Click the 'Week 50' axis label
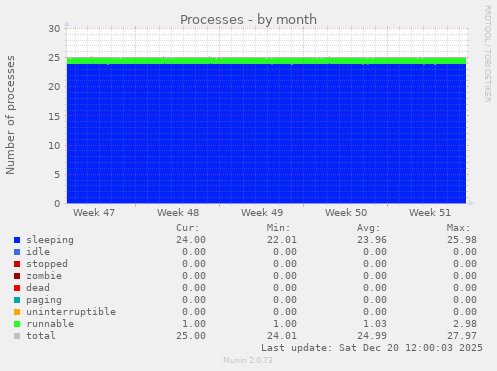The image size is (497, 371). [346, 213]
